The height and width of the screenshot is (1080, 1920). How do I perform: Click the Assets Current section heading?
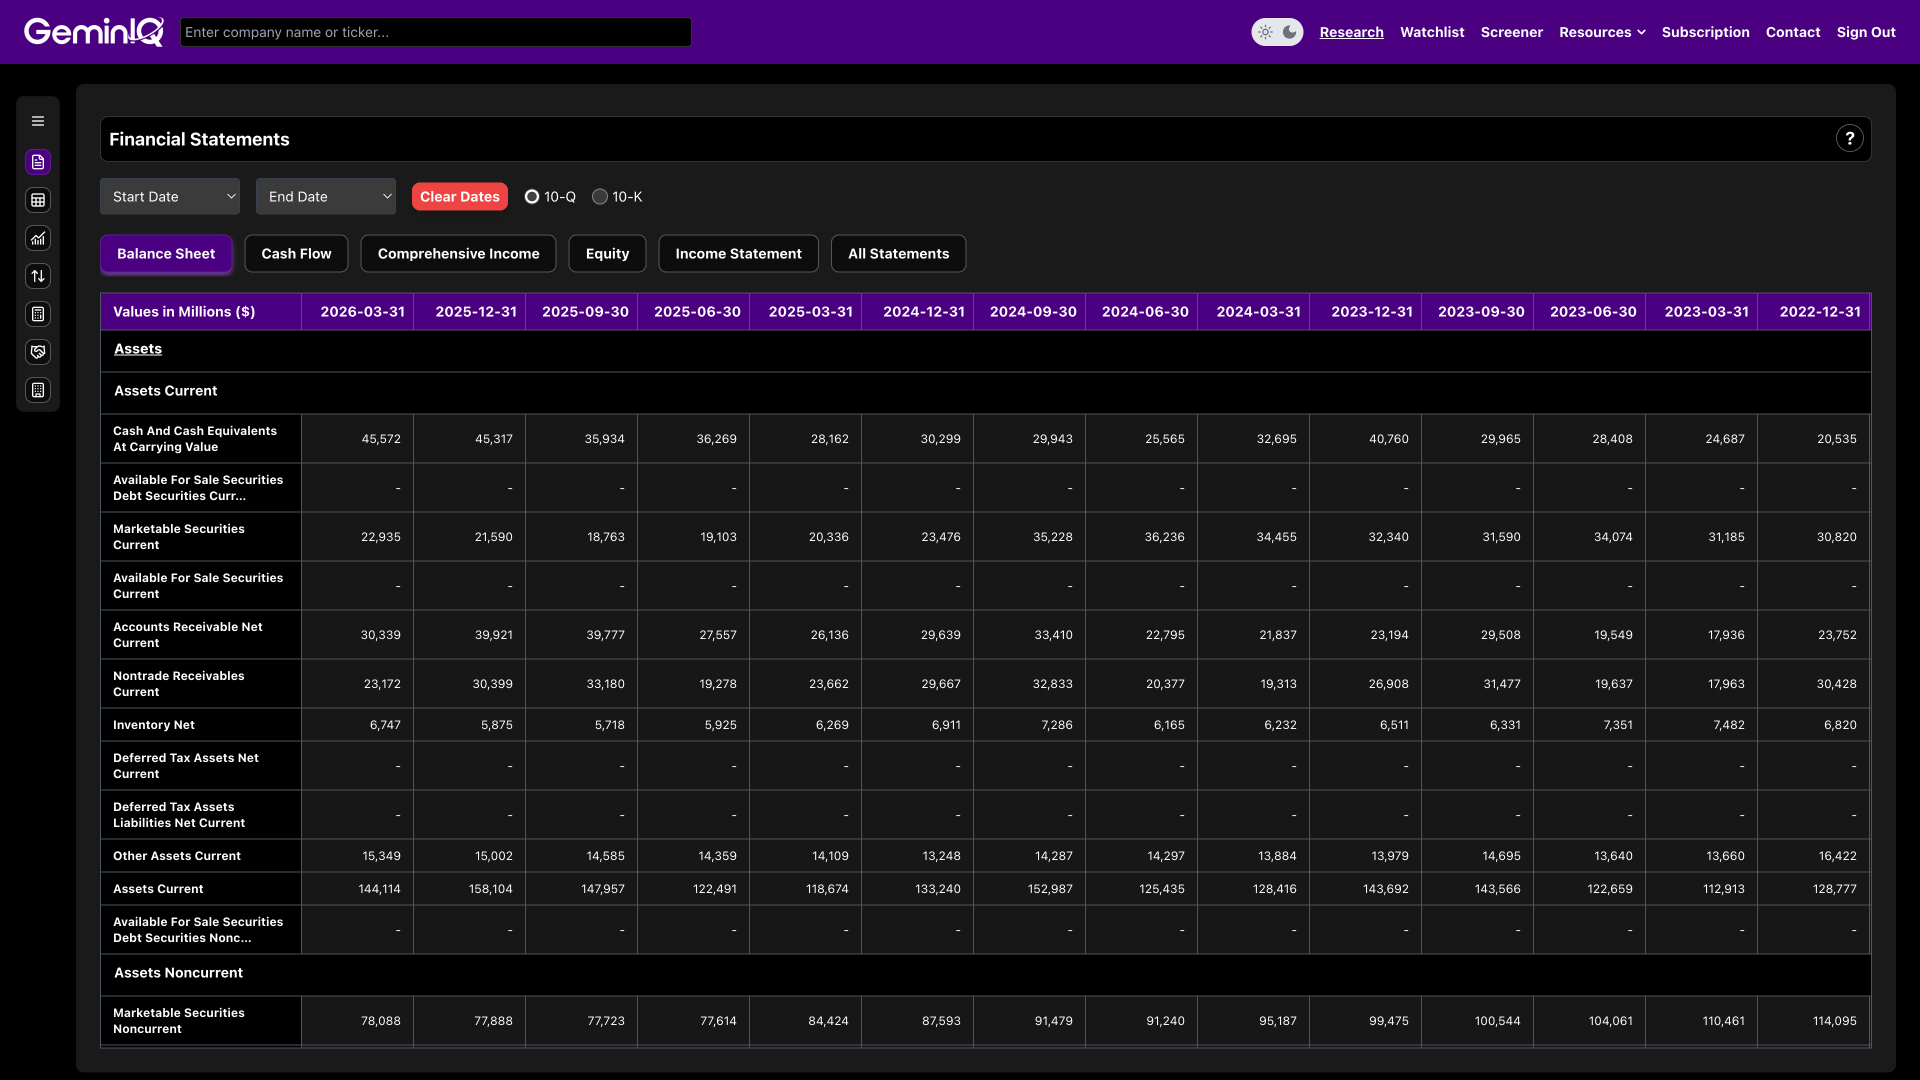click(x=165, y=391)
